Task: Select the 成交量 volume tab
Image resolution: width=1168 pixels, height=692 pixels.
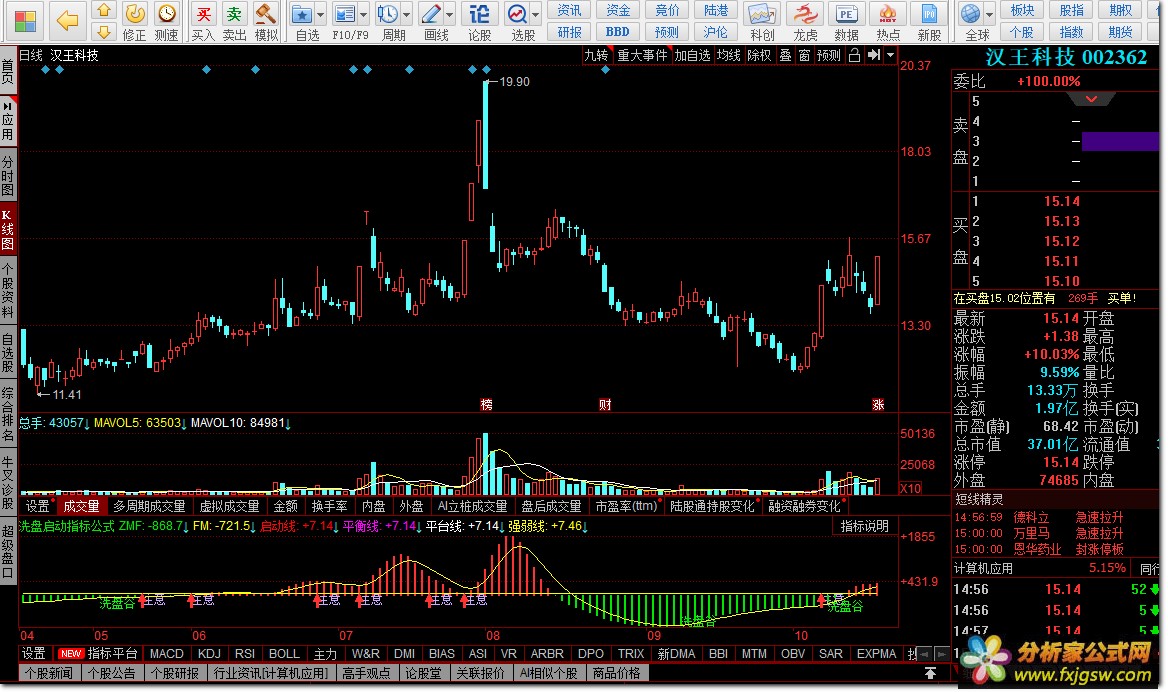Action: pyautogui.click(x=81, y=507)
